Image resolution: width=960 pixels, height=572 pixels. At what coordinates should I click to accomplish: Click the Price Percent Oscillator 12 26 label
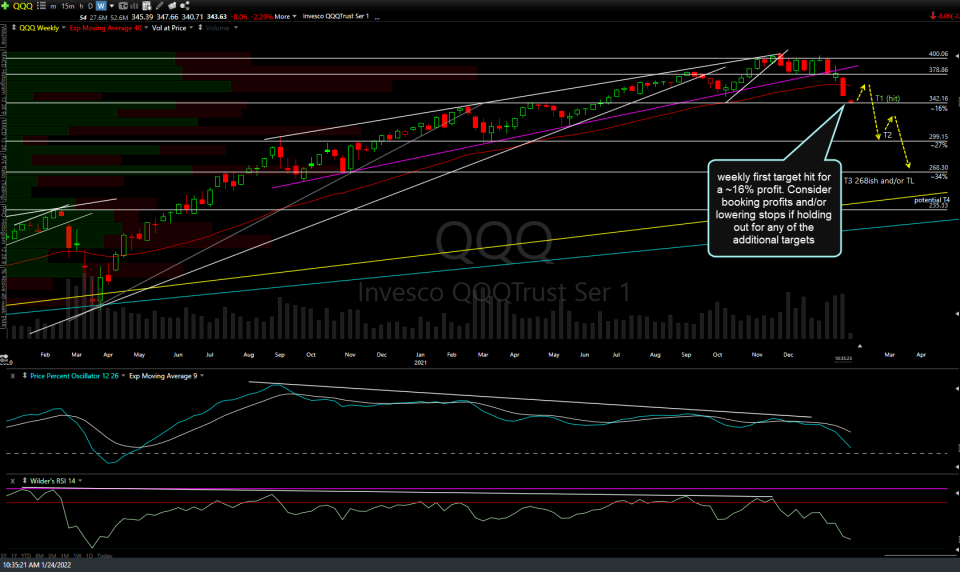click(x=74, y=375)
